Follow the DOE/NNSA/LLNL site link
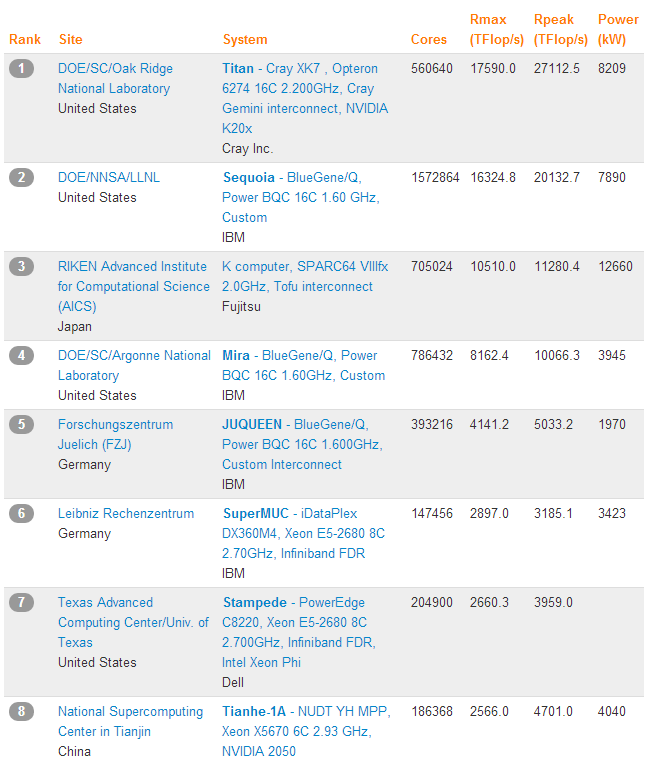 click(x=108, y=177)
